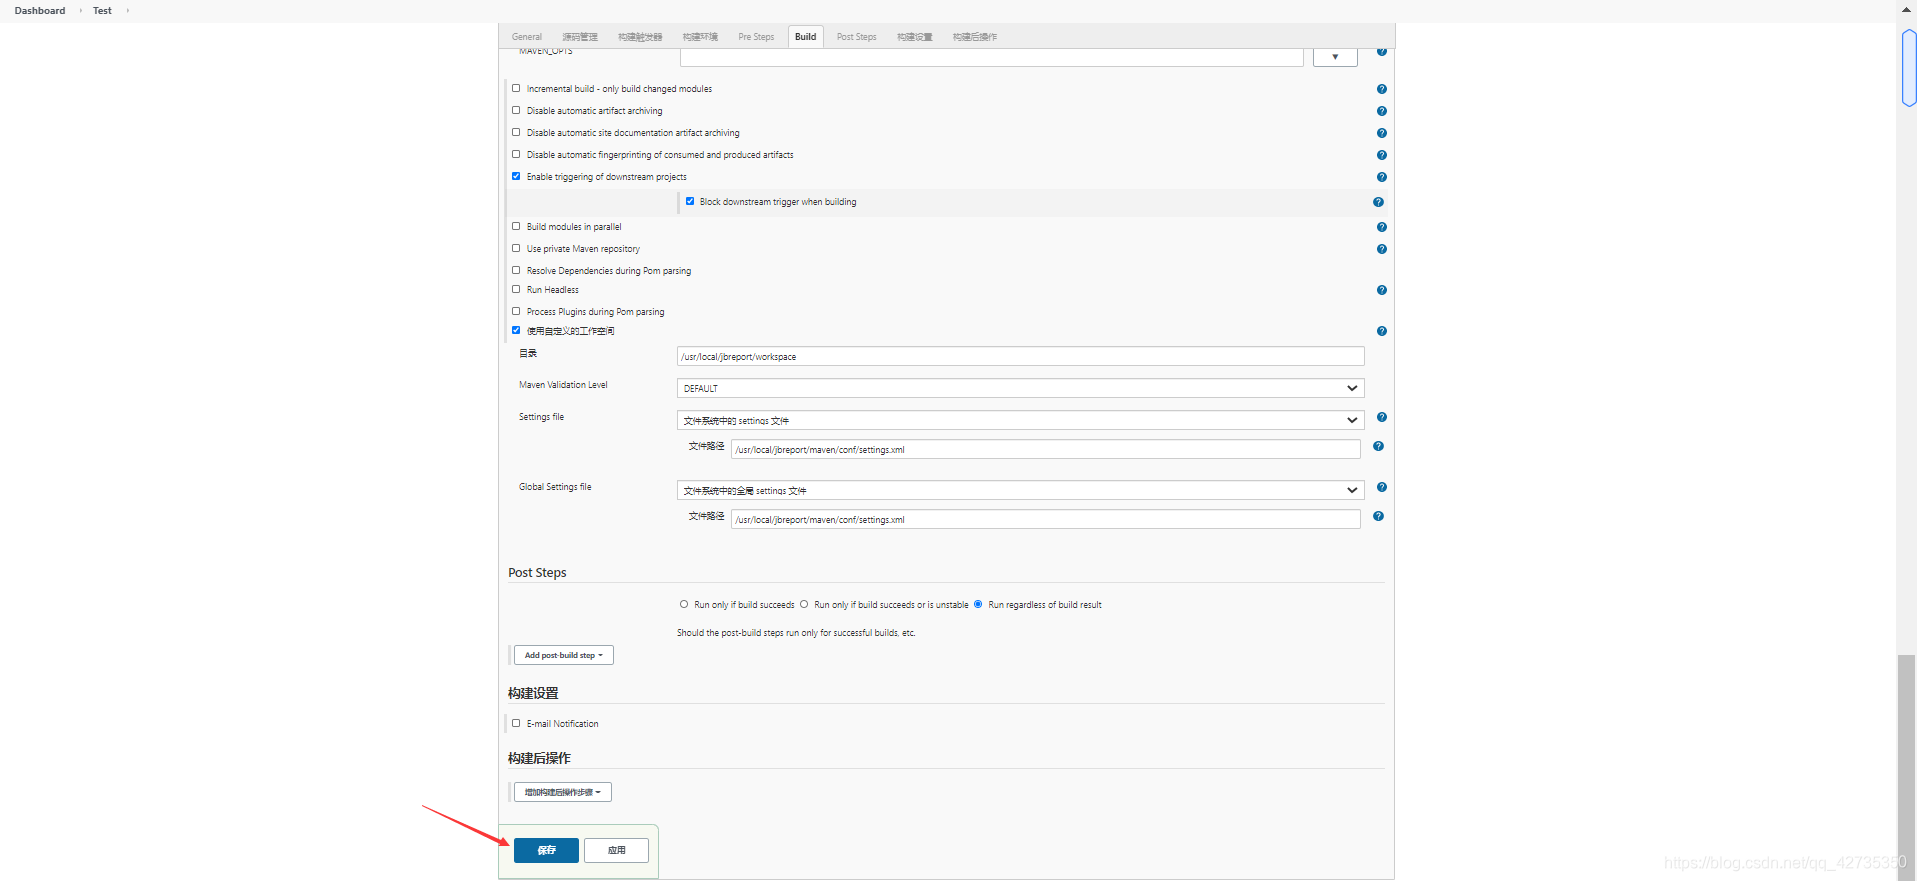Image resolution: width=1917 pixels, height=881 pixels.
Task: Click the 保存 save button
Action: pos(547,850)
